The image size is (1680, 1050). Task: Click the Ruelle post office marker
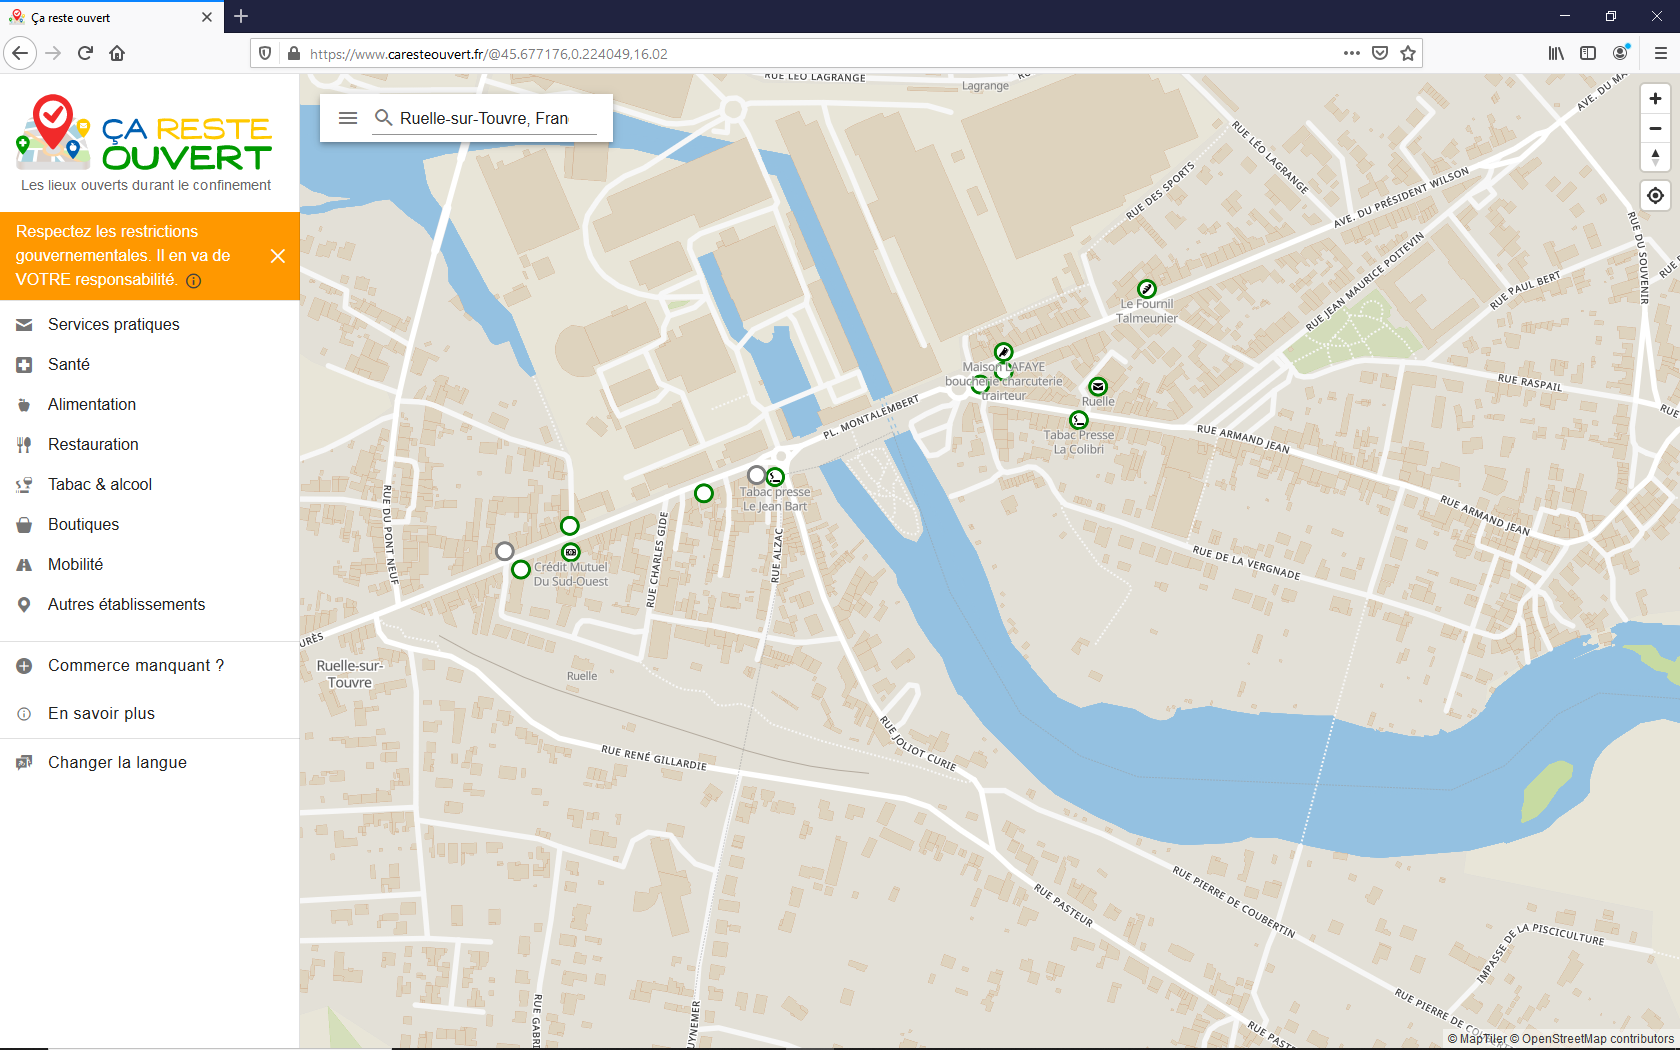[x=1098, y=387]
